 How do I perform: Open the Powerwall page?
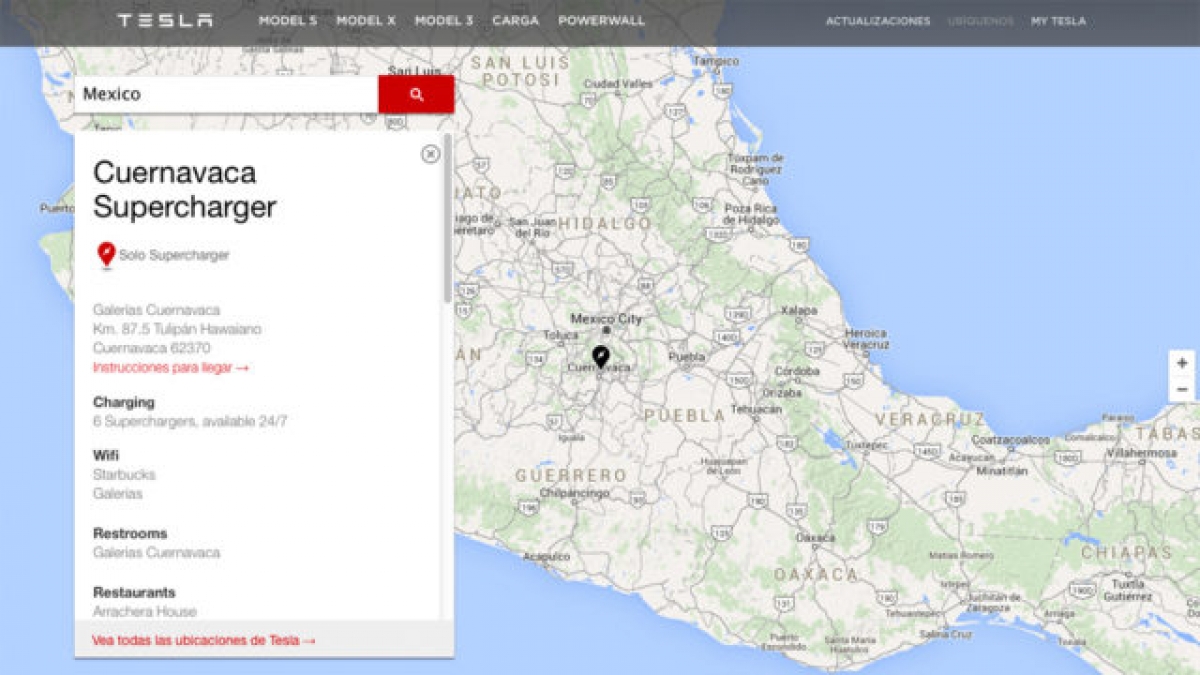[601, 20]
